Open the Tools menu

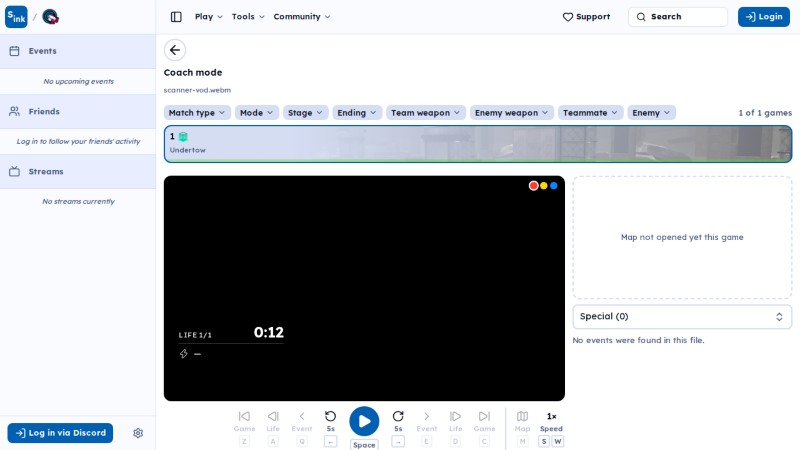click(x=248, y=17)
